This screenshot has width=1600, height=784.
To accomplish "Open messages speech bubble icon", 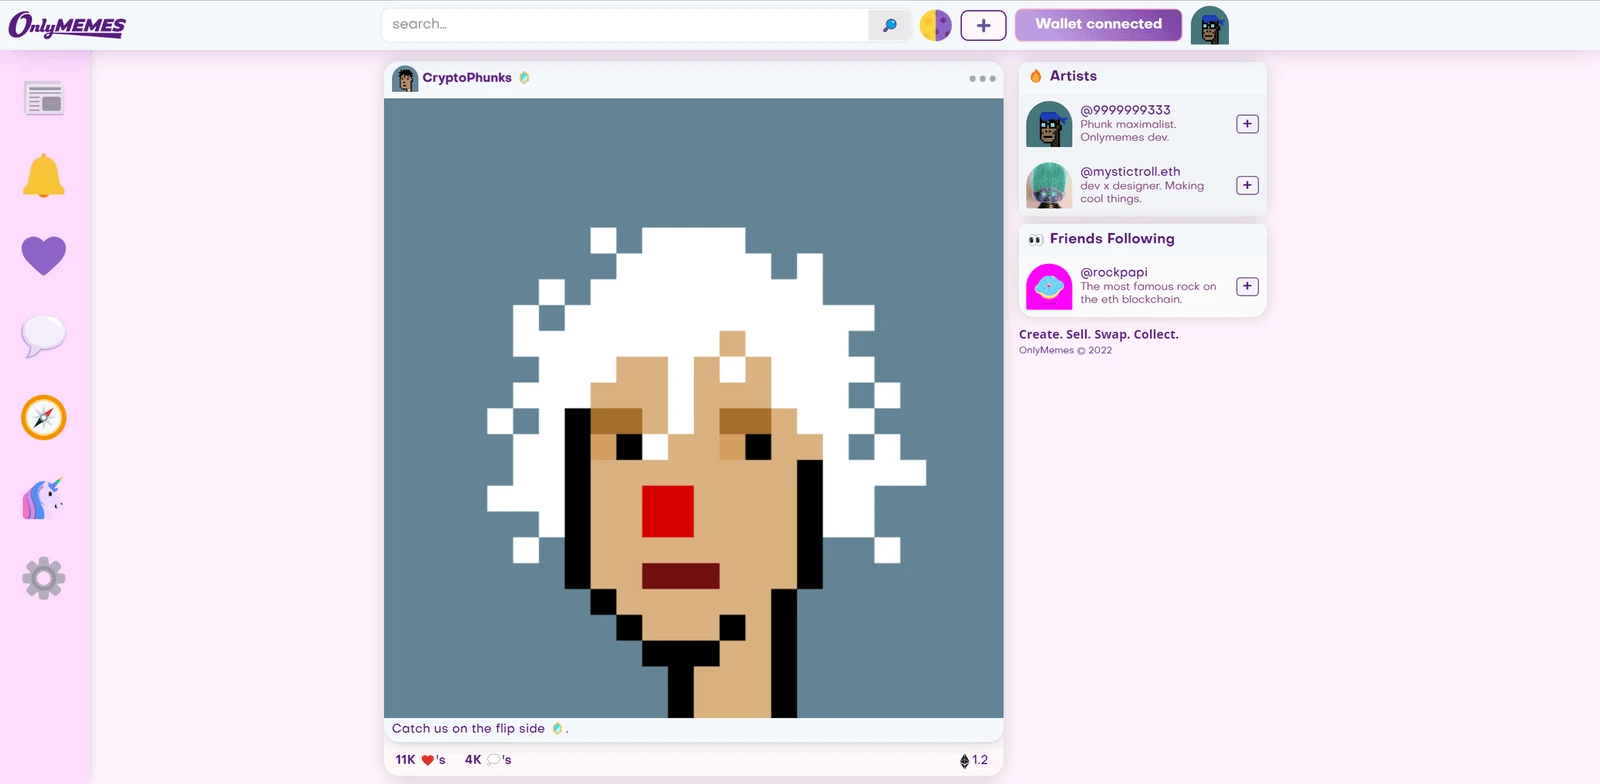I will (44, 337).
